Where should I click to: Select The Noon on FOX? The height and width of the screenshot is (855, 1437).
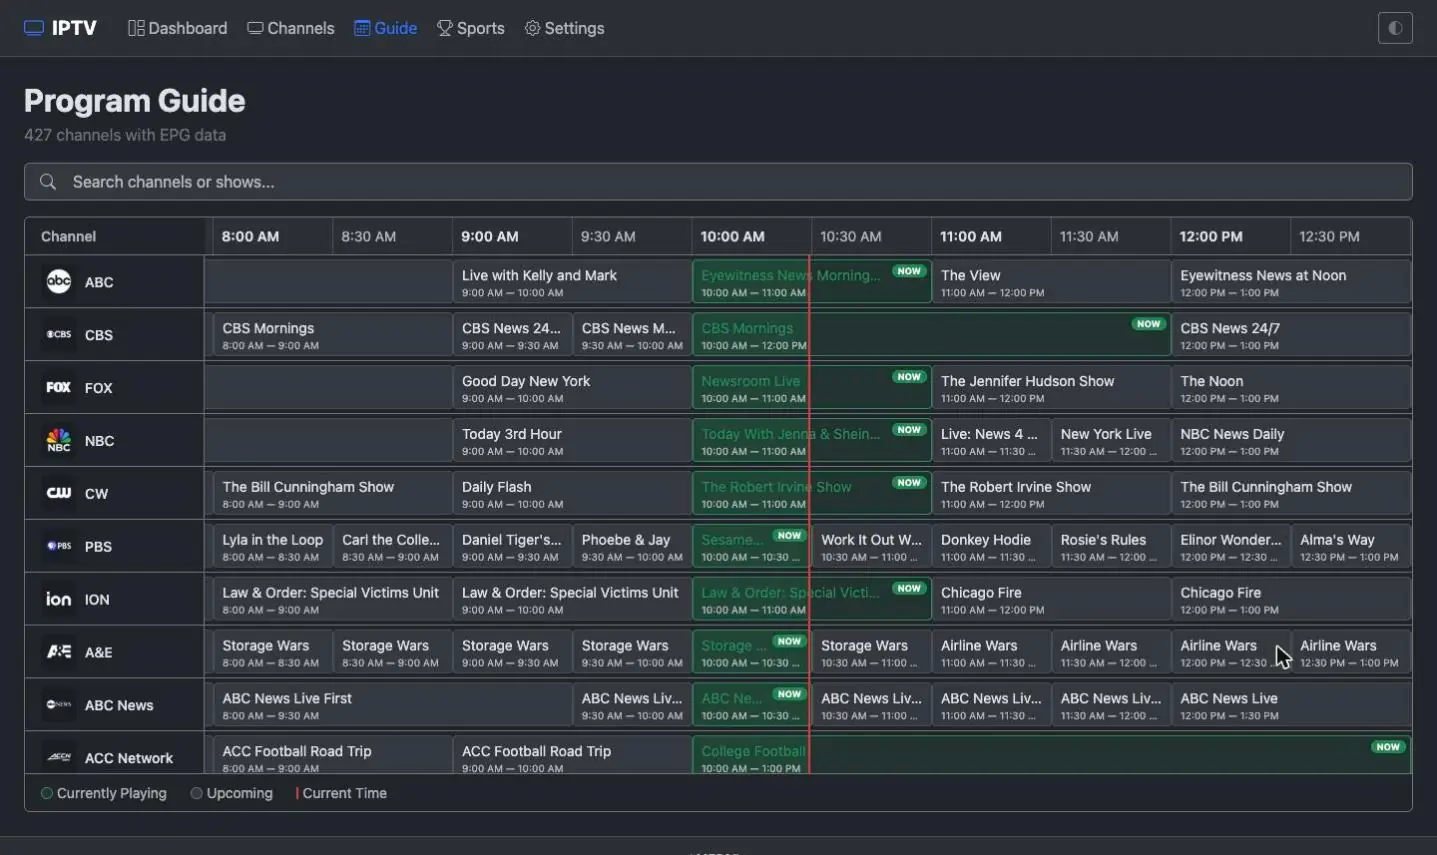(1291, 388)
